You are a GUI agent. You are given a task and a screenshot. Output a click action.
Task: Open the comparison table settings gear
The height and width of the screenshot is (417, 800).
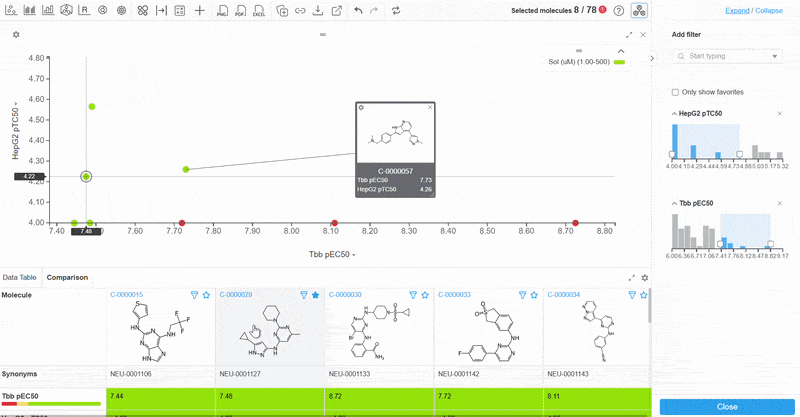[645, 278]
